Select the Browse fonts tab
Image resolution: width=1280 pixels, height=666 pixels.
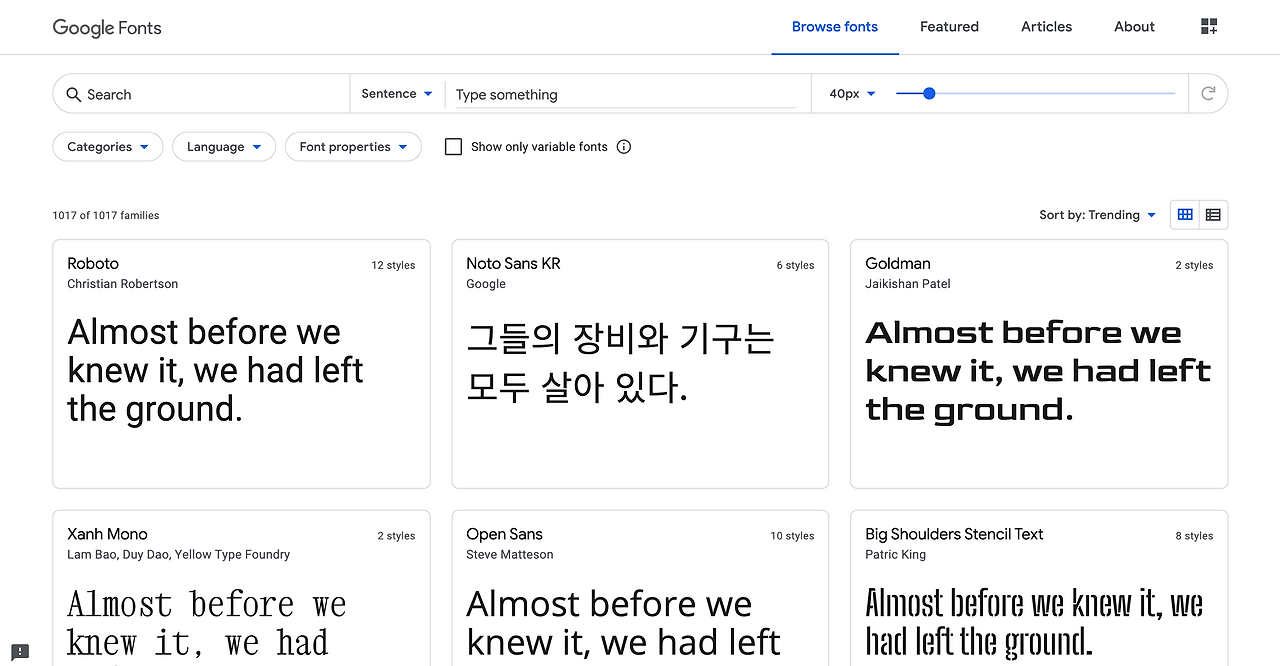click(x=835, y=27)
